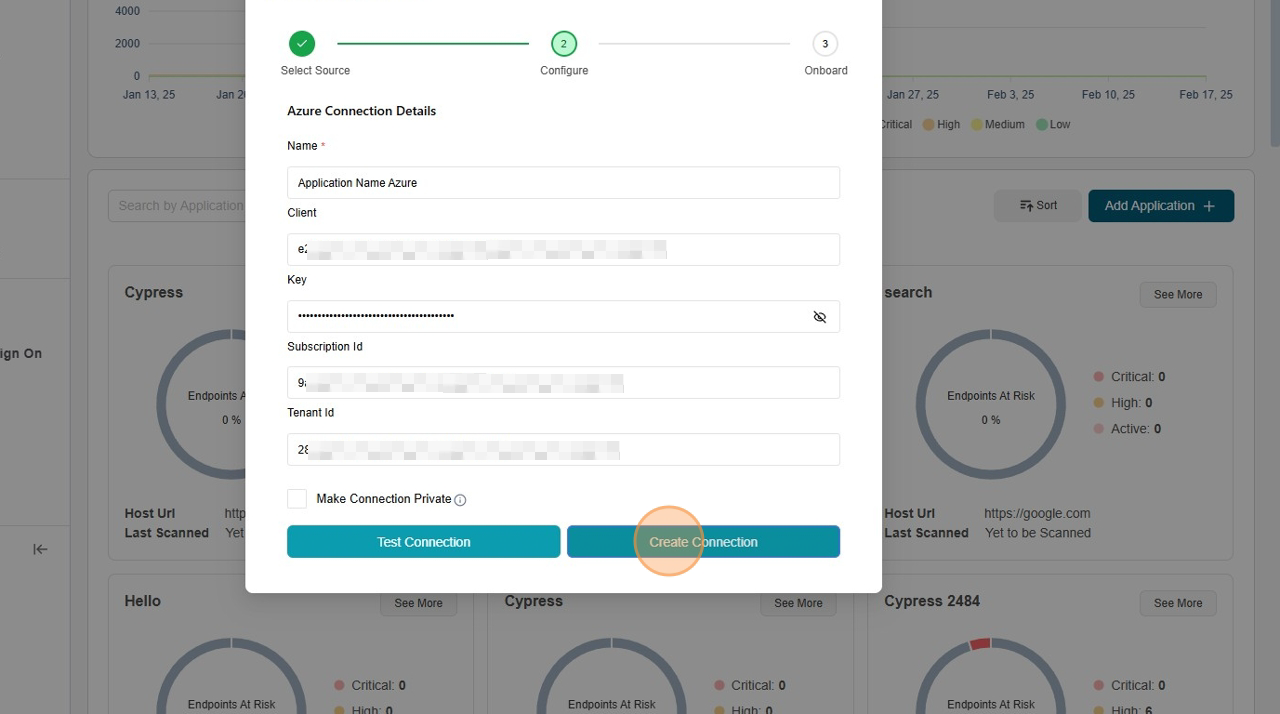Click the Search by Application box
Image resolution: width=1280 pixels, height=714 pixels.
[x=180, y=206]
